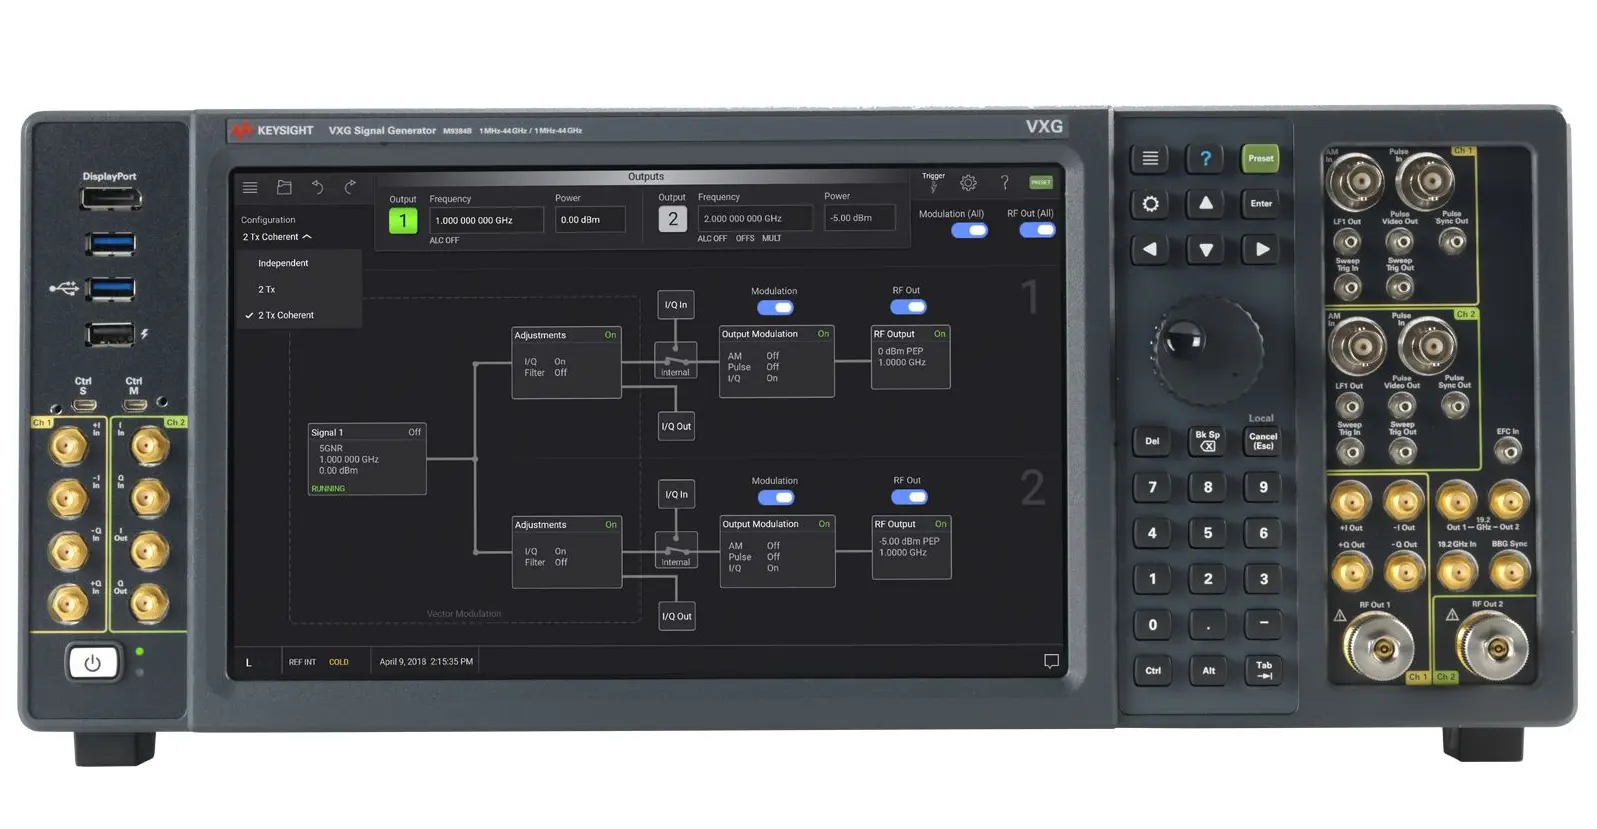Edit Output 2 frequency 2.000 000 000 GHz
The height and width of the screenshot is (829, 1597).
755,218
